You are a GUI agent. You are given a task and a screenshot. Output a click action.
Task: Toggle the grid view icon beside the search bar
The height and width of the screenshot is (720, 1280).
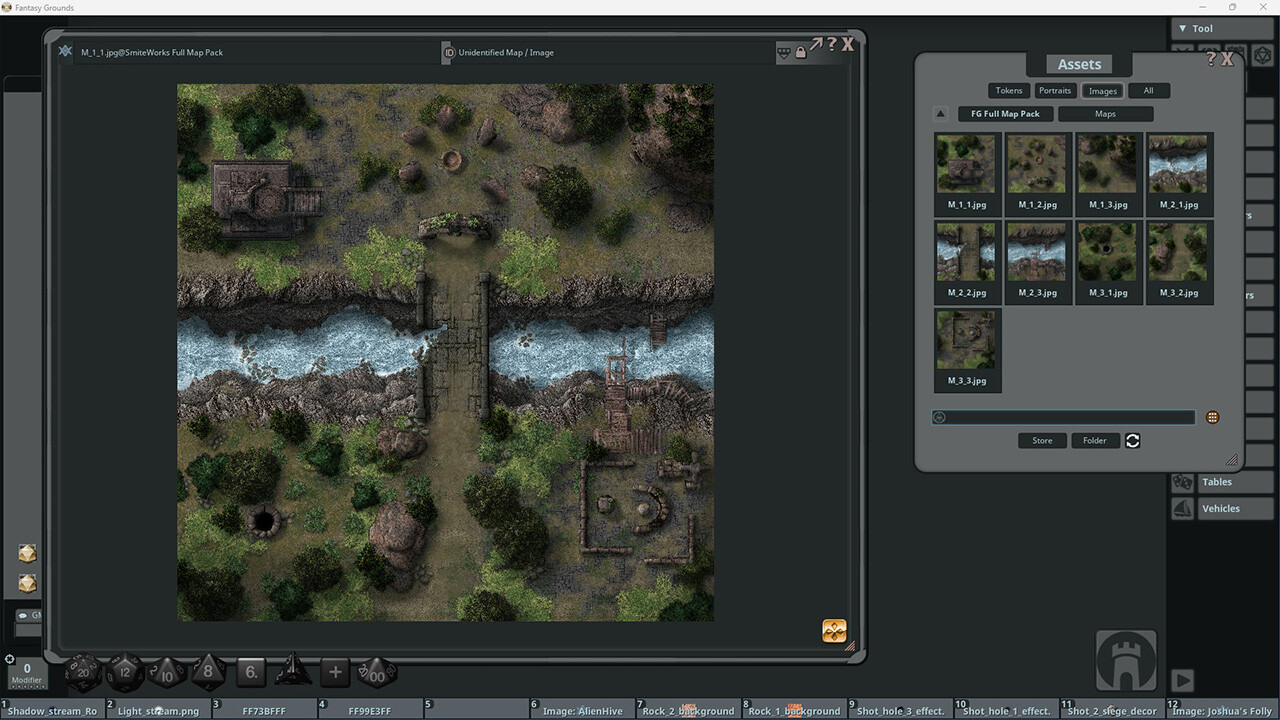(1212, 417)
